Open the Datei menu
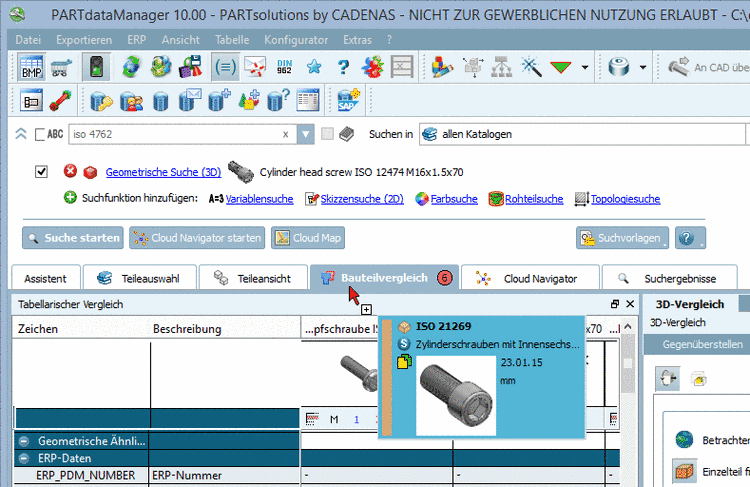 point(28,40)
